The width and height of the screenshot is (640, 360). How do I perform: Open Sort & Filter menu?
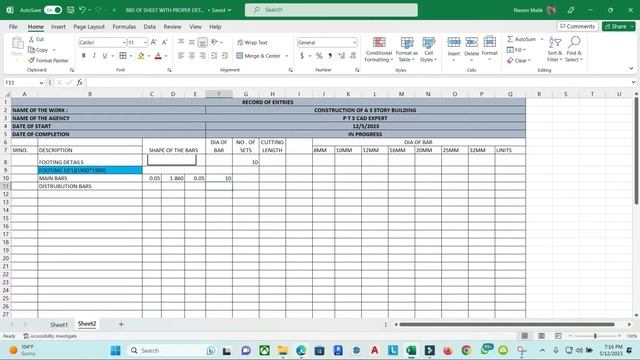click(555, 49)
